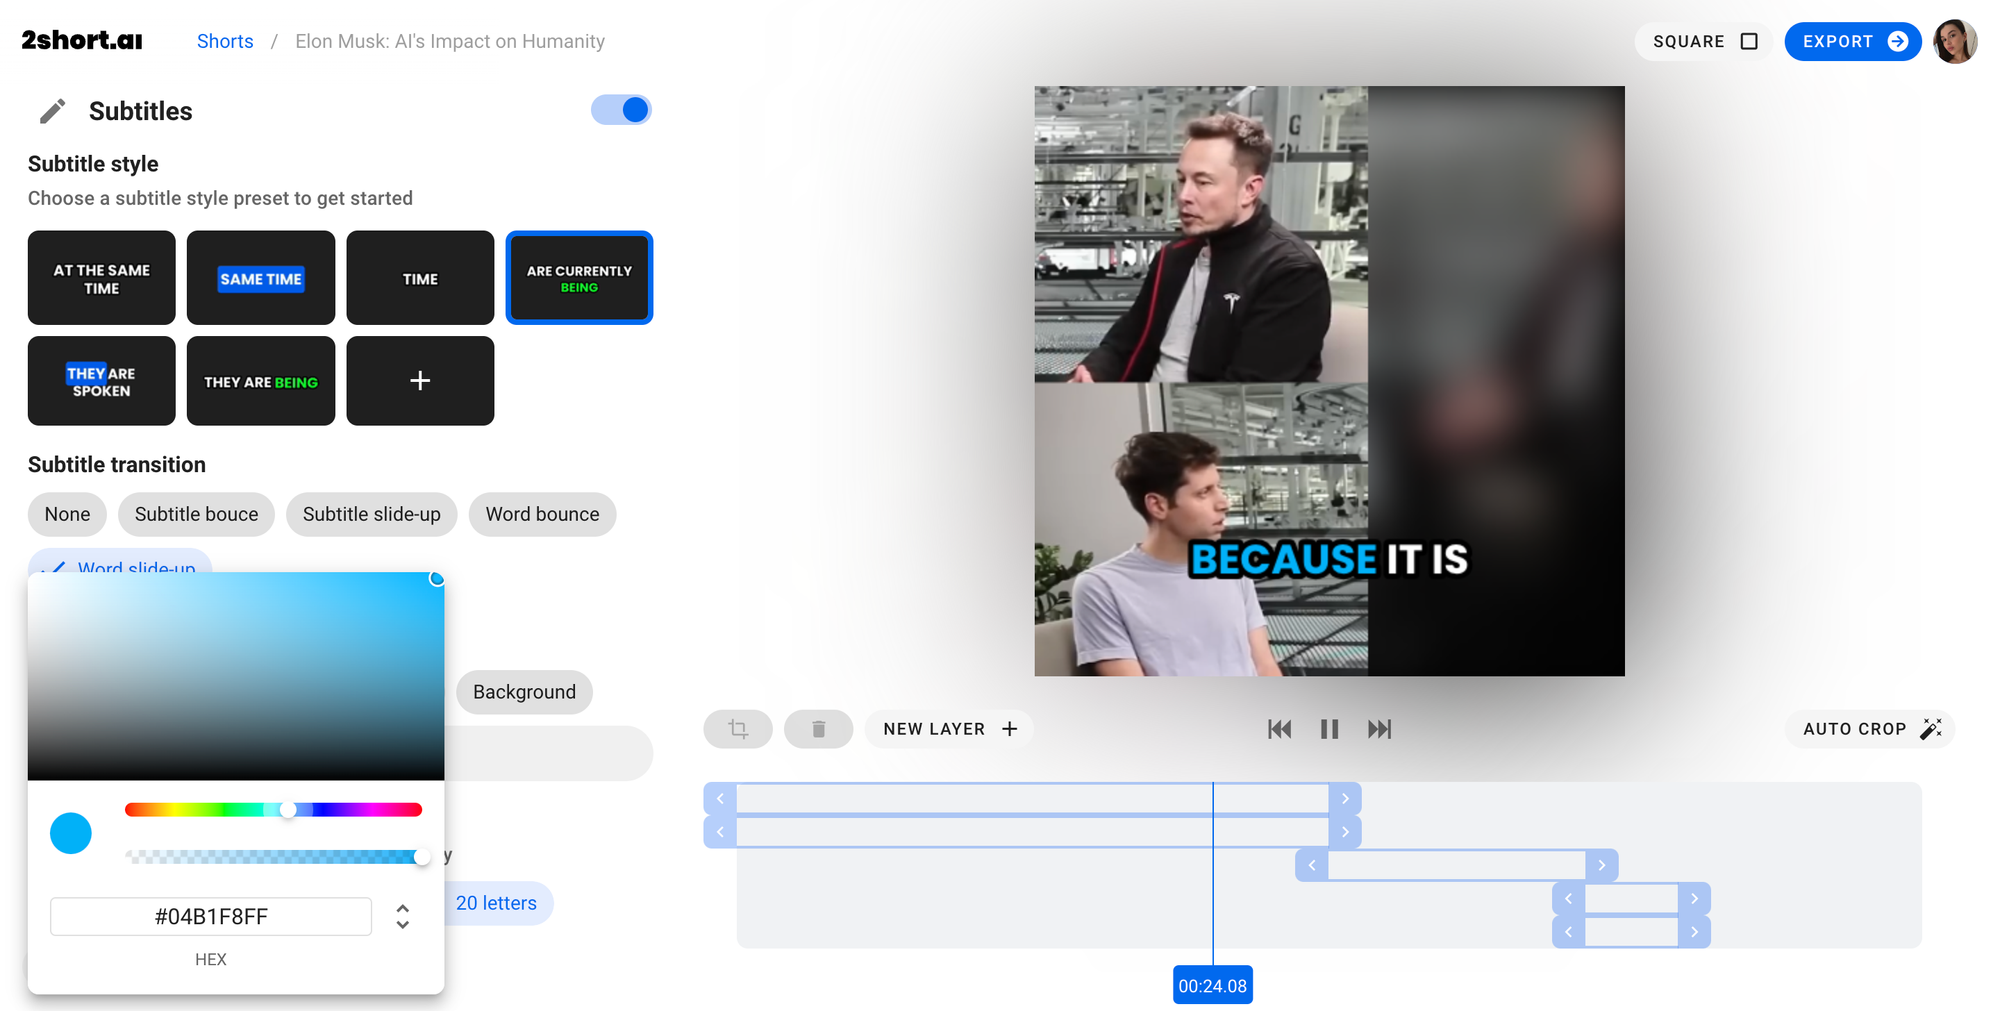Pick the Word bounce transition

tap(543, 514)
